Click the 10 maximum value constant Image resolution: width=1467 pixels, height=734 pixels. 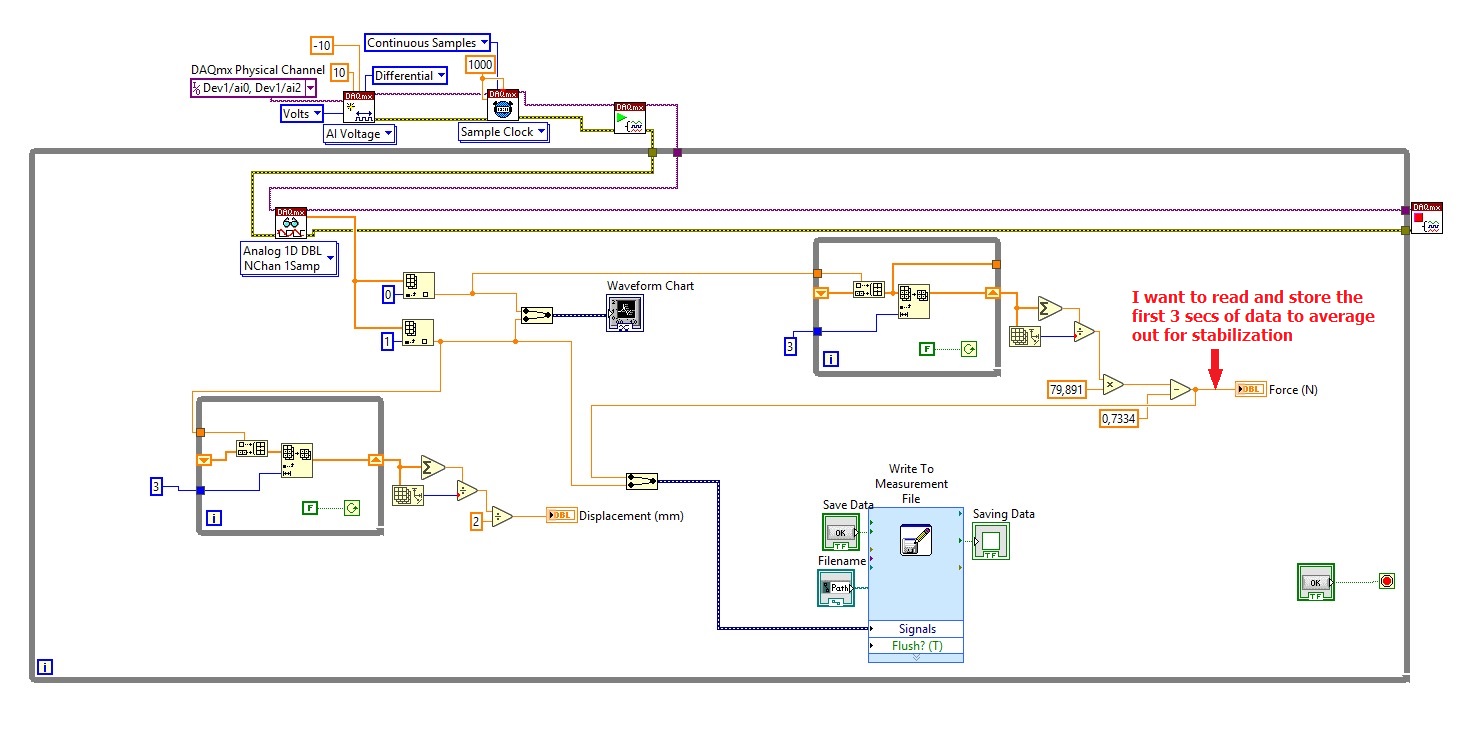click(x=339, y=73)
